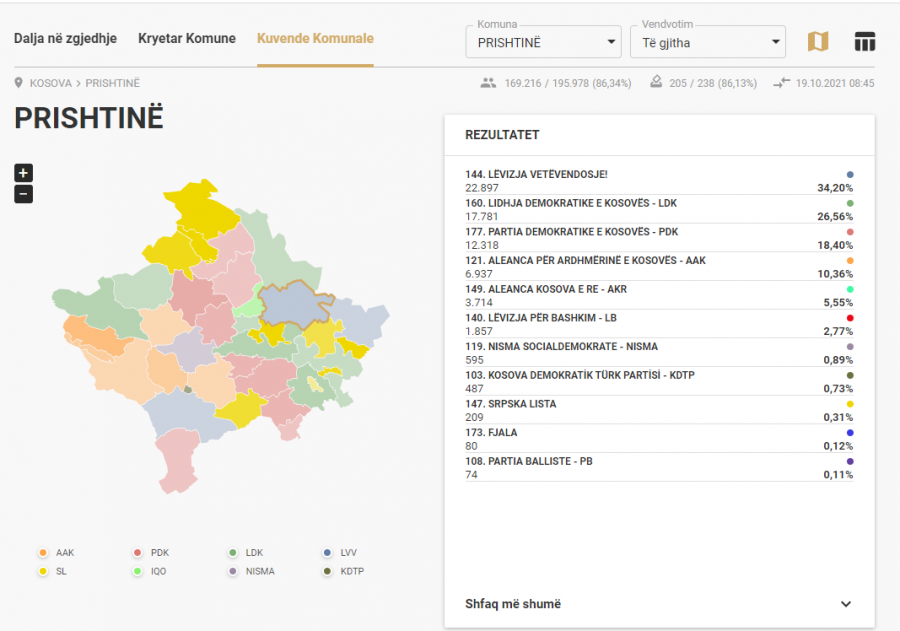Click SL legend color dot
The image size is (900, 631).
[43, 571]
